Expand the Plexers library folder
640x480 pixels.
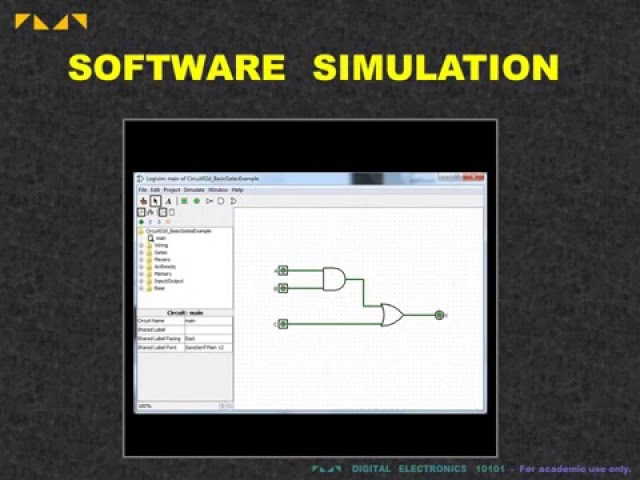pos(142,260)
